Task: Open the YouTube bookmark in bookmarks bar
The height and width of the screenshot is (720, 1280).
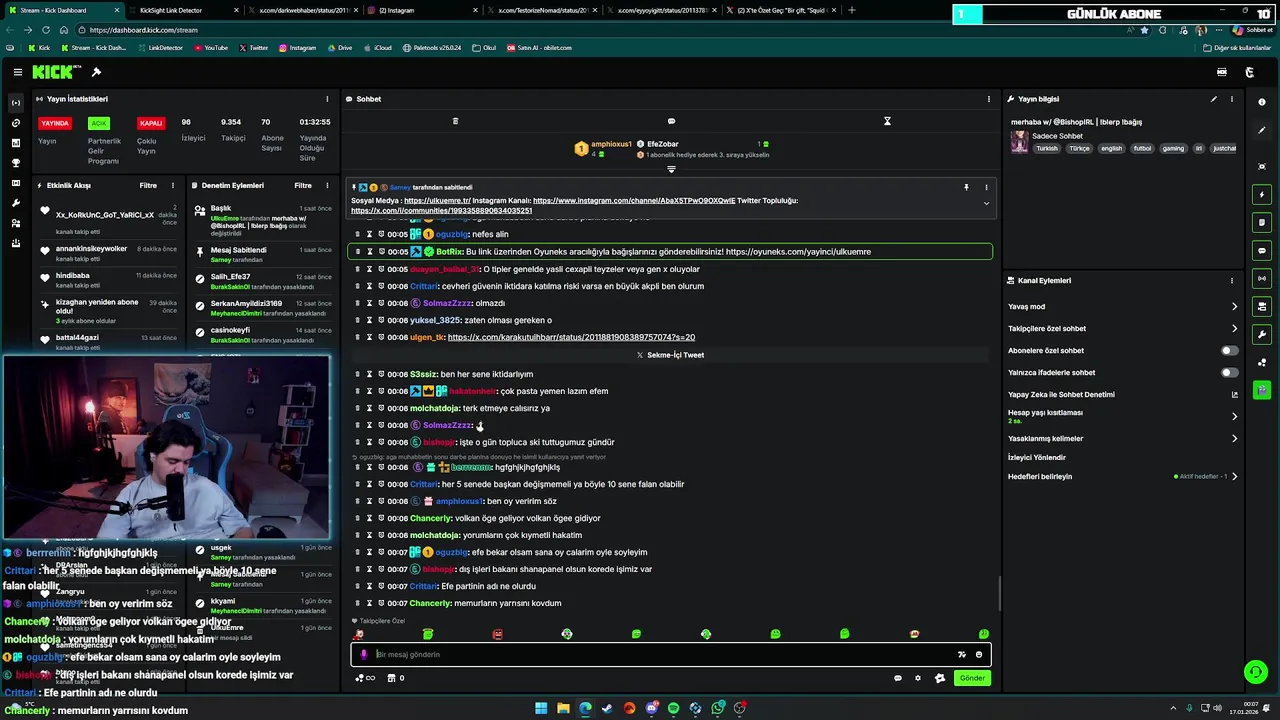Action: 210,48
